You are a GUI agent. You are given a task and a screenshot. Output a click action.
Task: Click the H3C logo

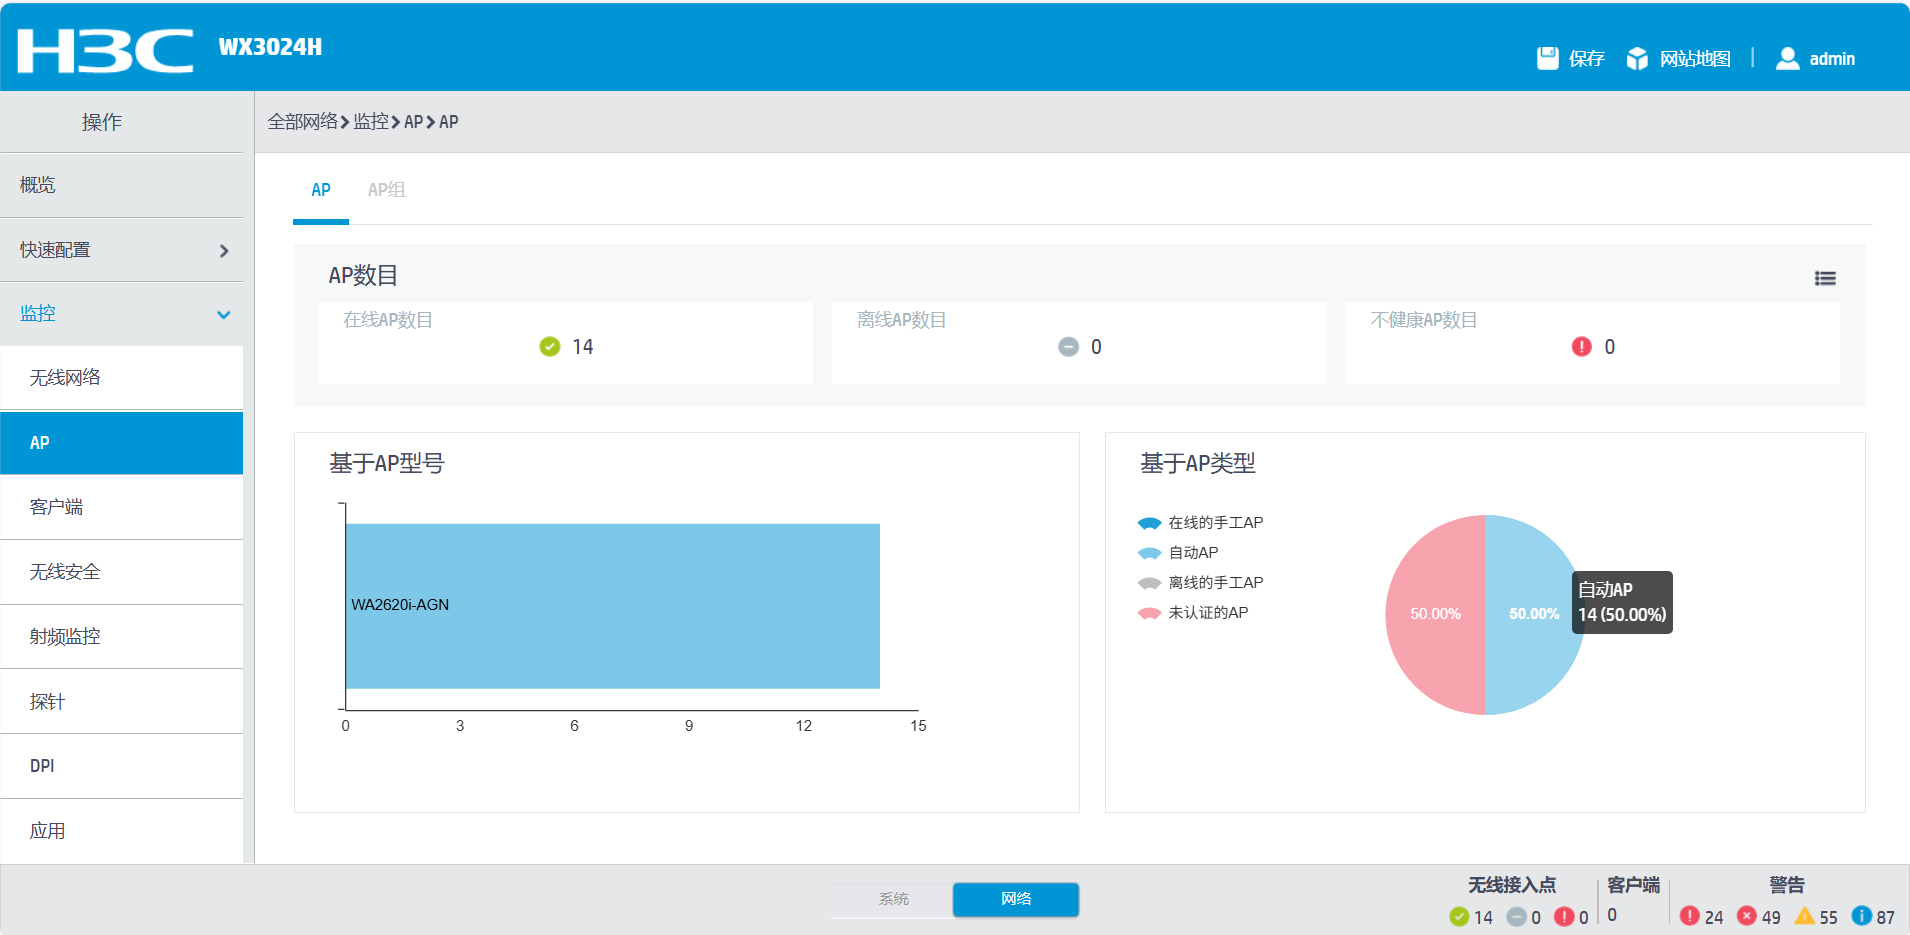click(x=106, y=50)
